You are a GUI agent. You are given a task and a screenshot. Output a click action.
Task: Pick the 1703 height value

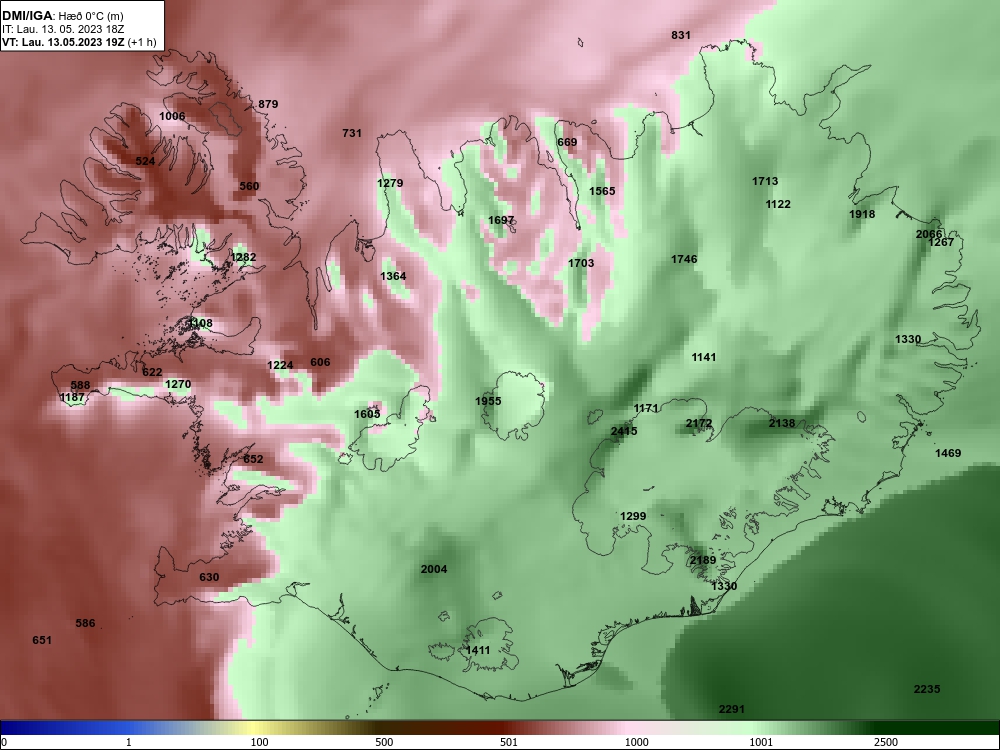(x=581, y=263)
